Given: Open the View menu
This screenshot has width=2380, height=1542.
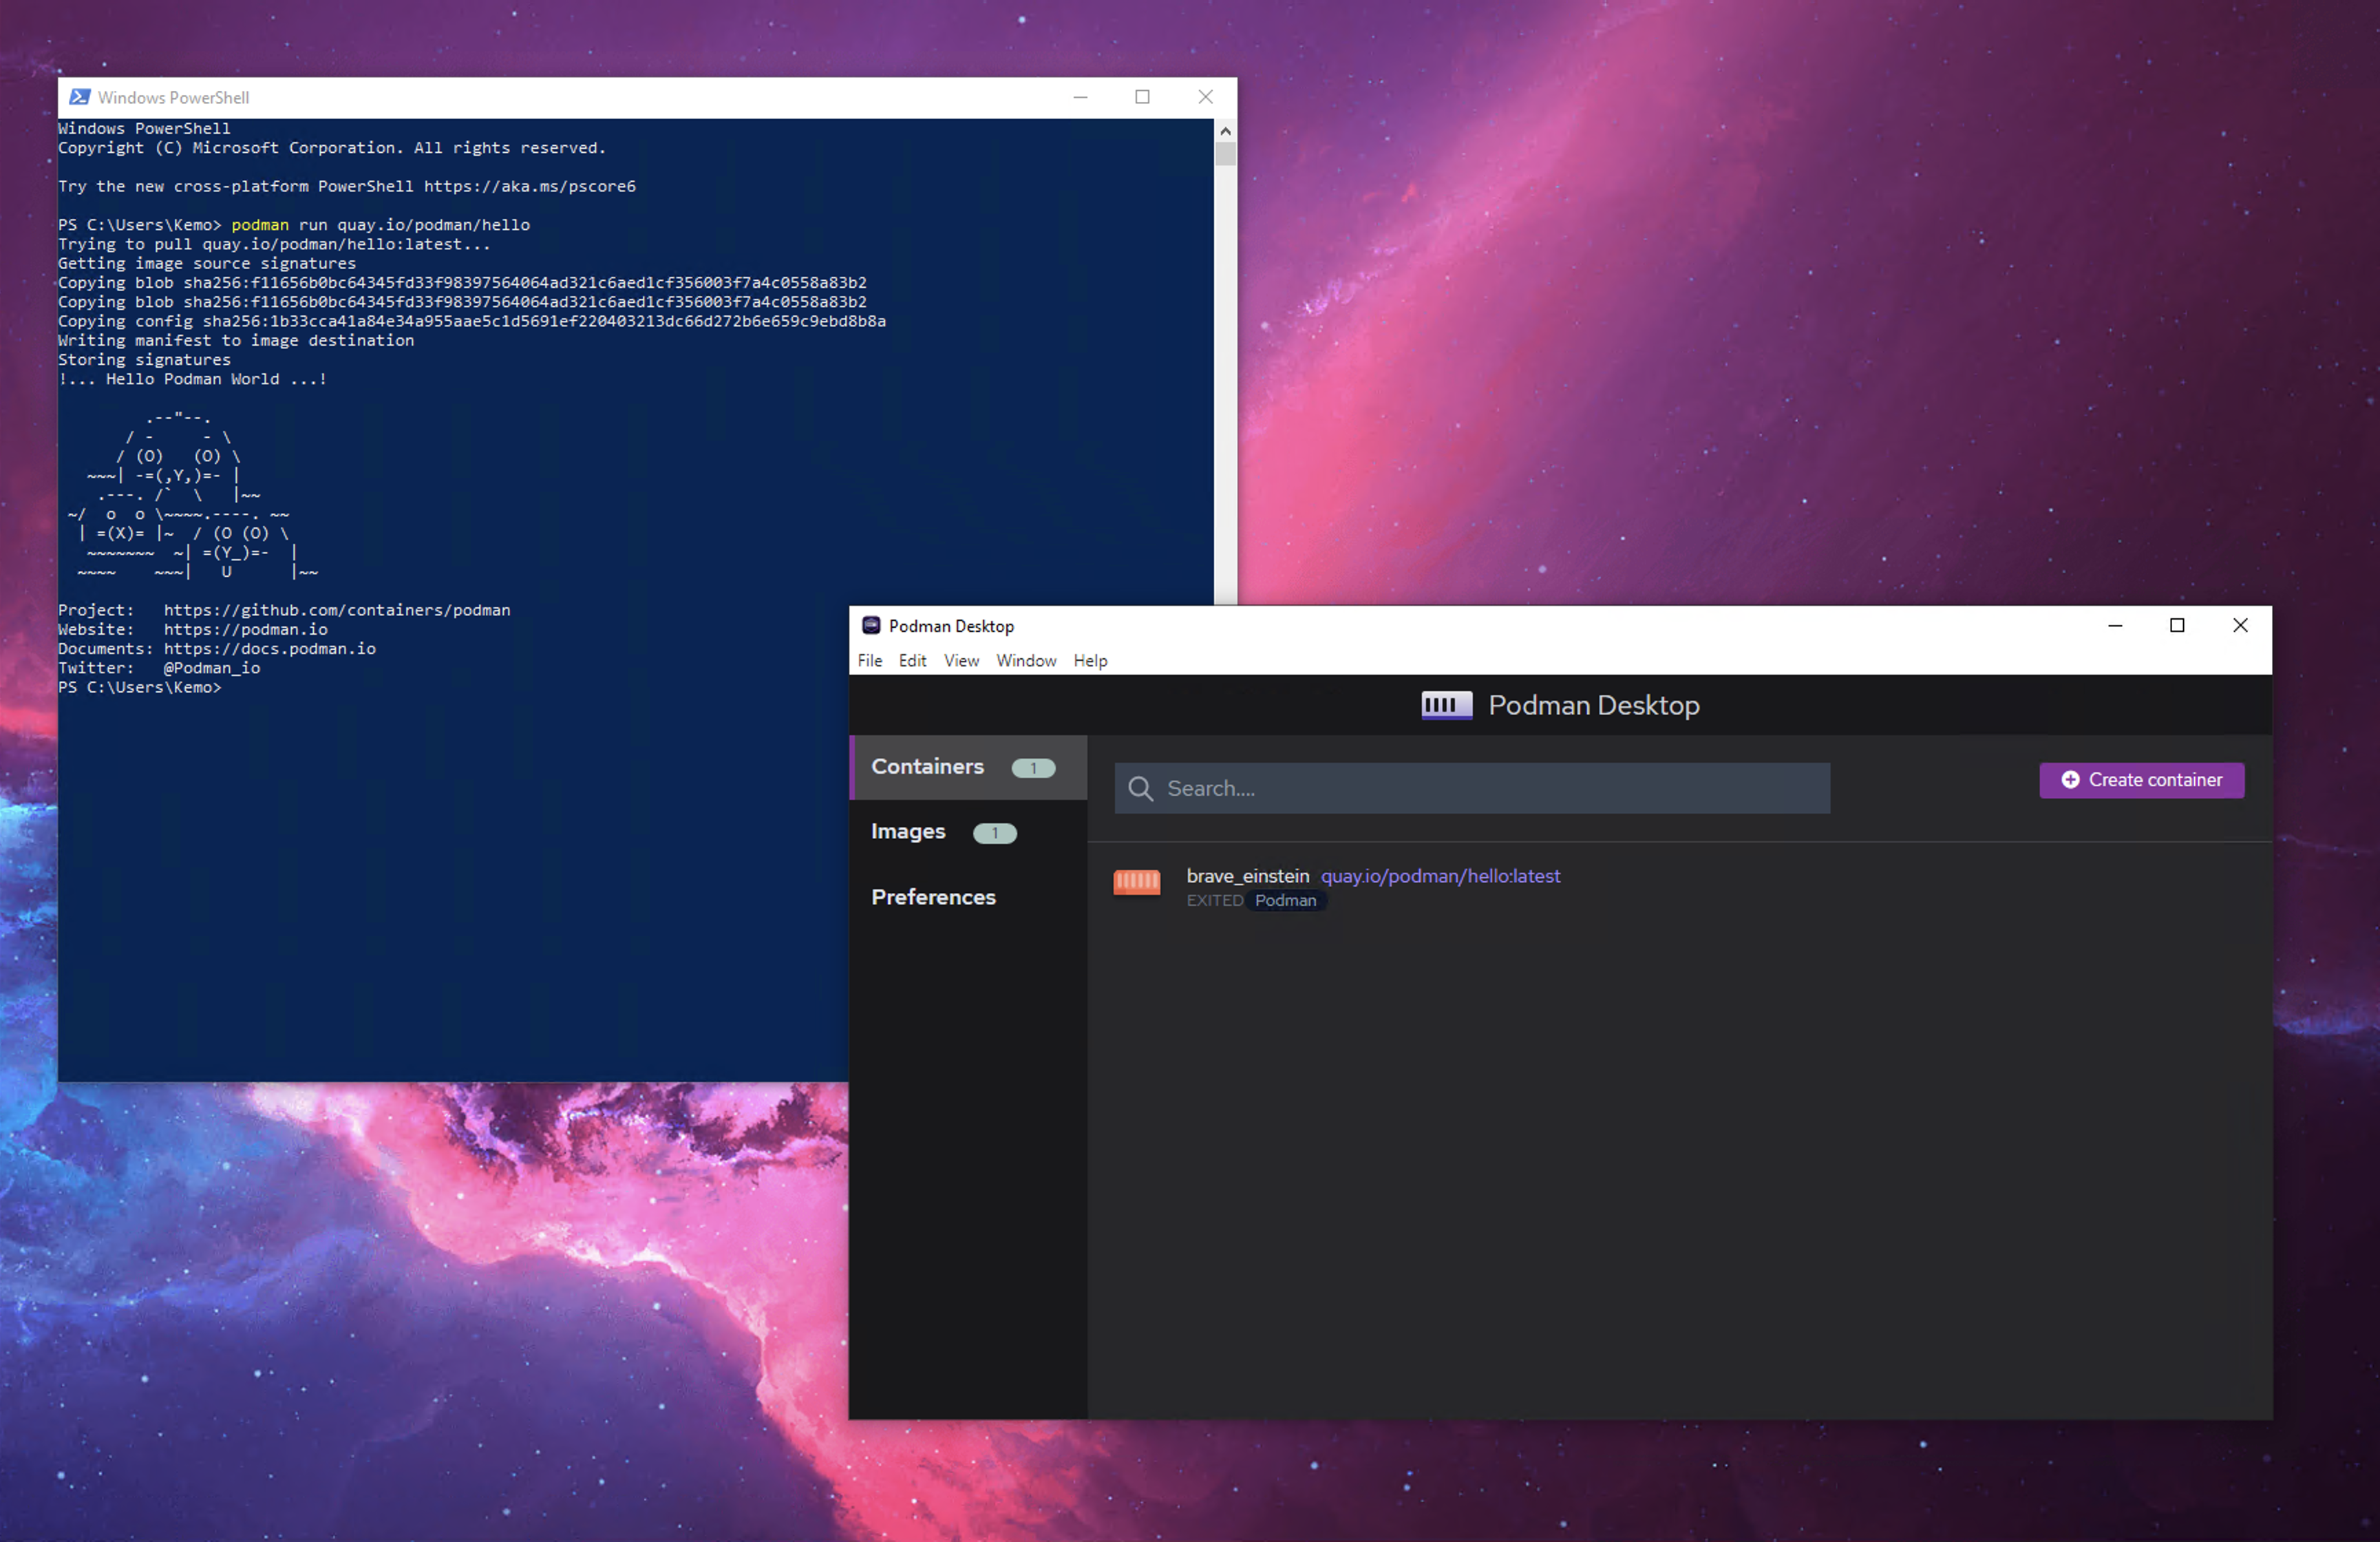Looking at the screenshot, I should tap(960, 661).
